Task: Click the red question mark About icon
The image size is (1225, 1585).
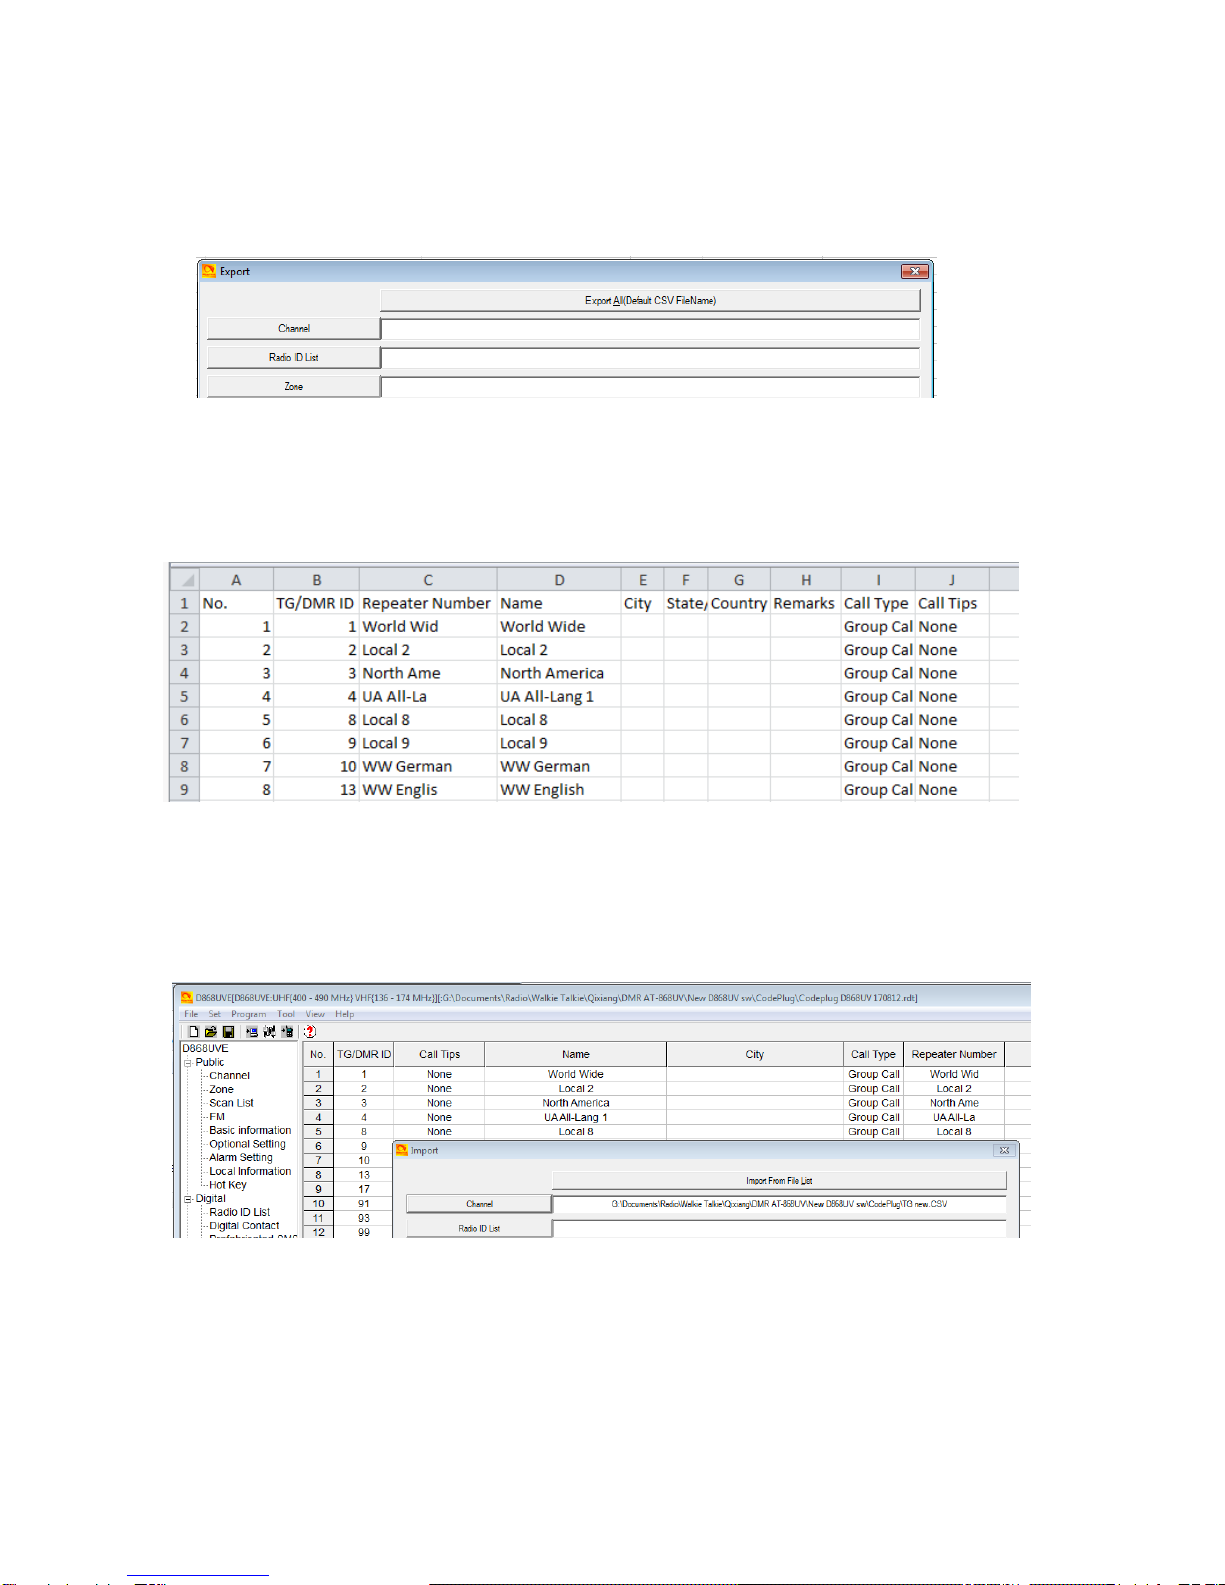Action: (310, 1031)
